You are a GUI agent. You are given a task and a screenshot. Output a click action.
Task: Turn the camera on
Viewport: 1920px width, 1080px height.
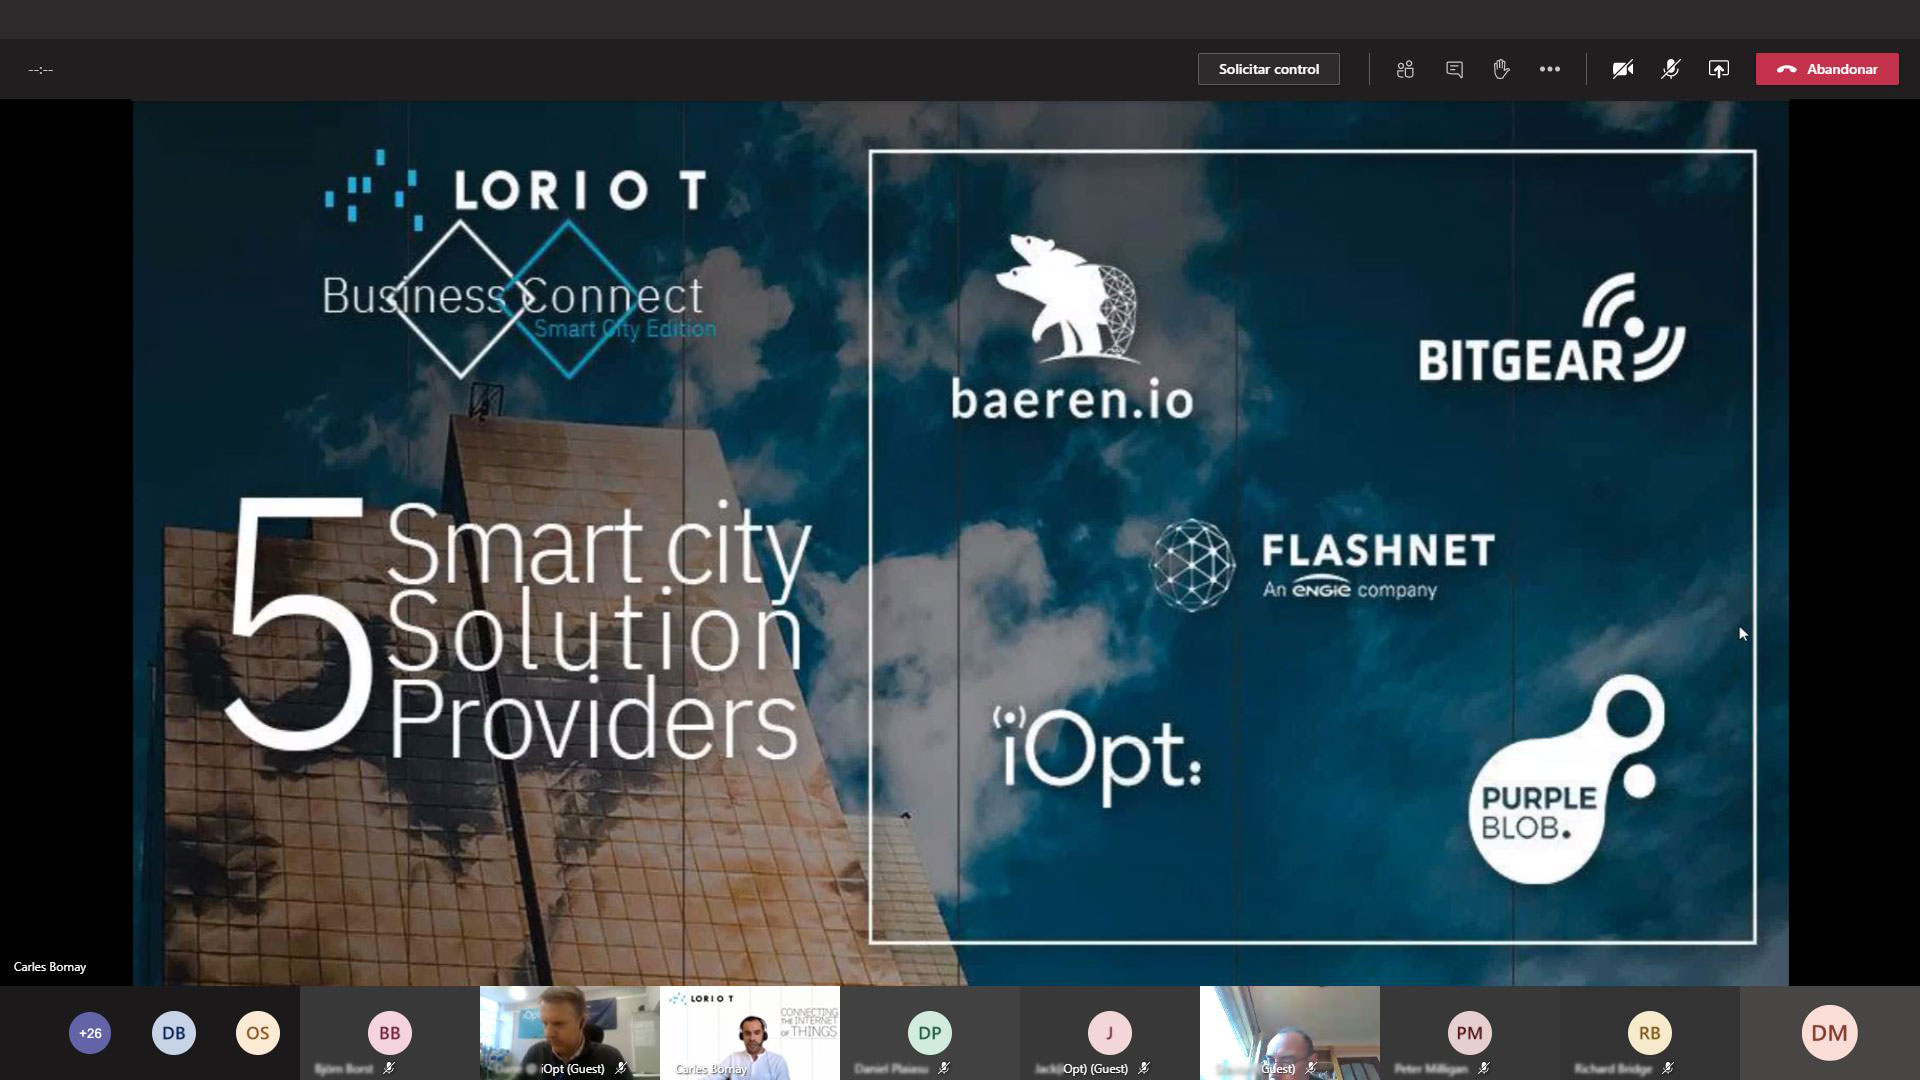coord(1622,69)
